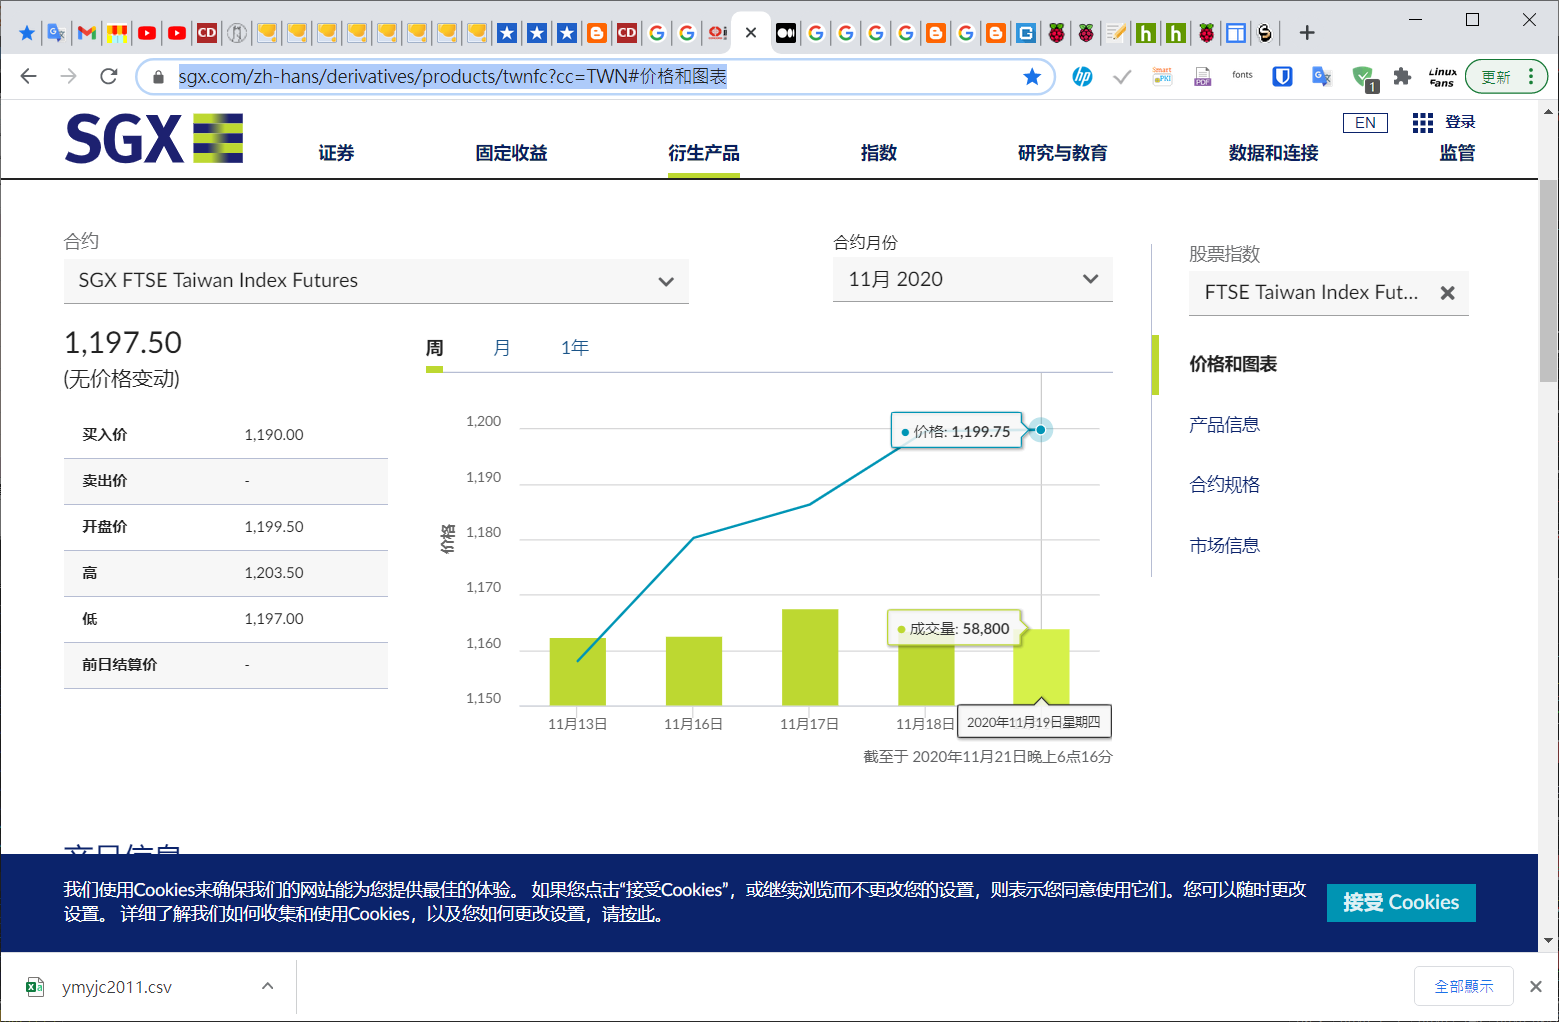Open the HP extension icon
This screenshot has height=1022, width=1559.
(1082, 76)
